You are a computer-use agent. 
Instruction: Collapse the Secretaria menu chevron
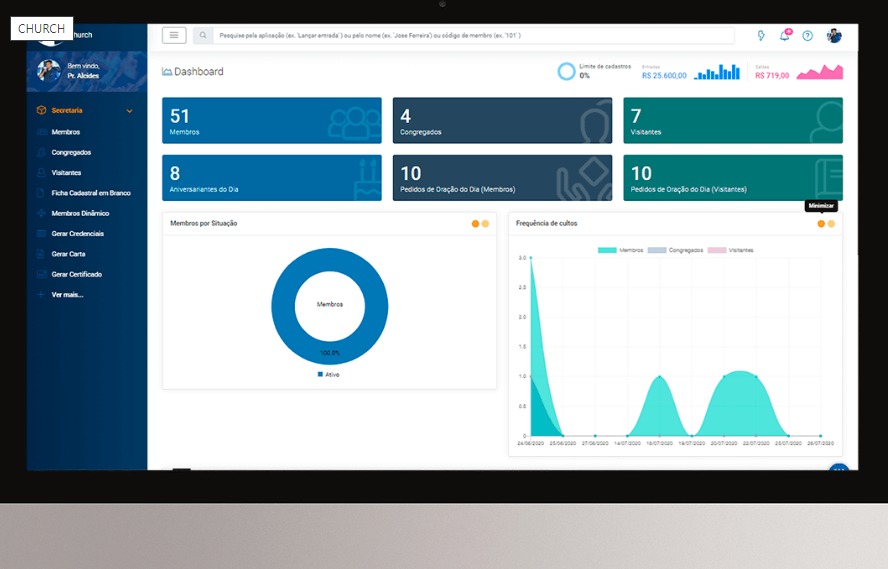click(x=129, y=111)
